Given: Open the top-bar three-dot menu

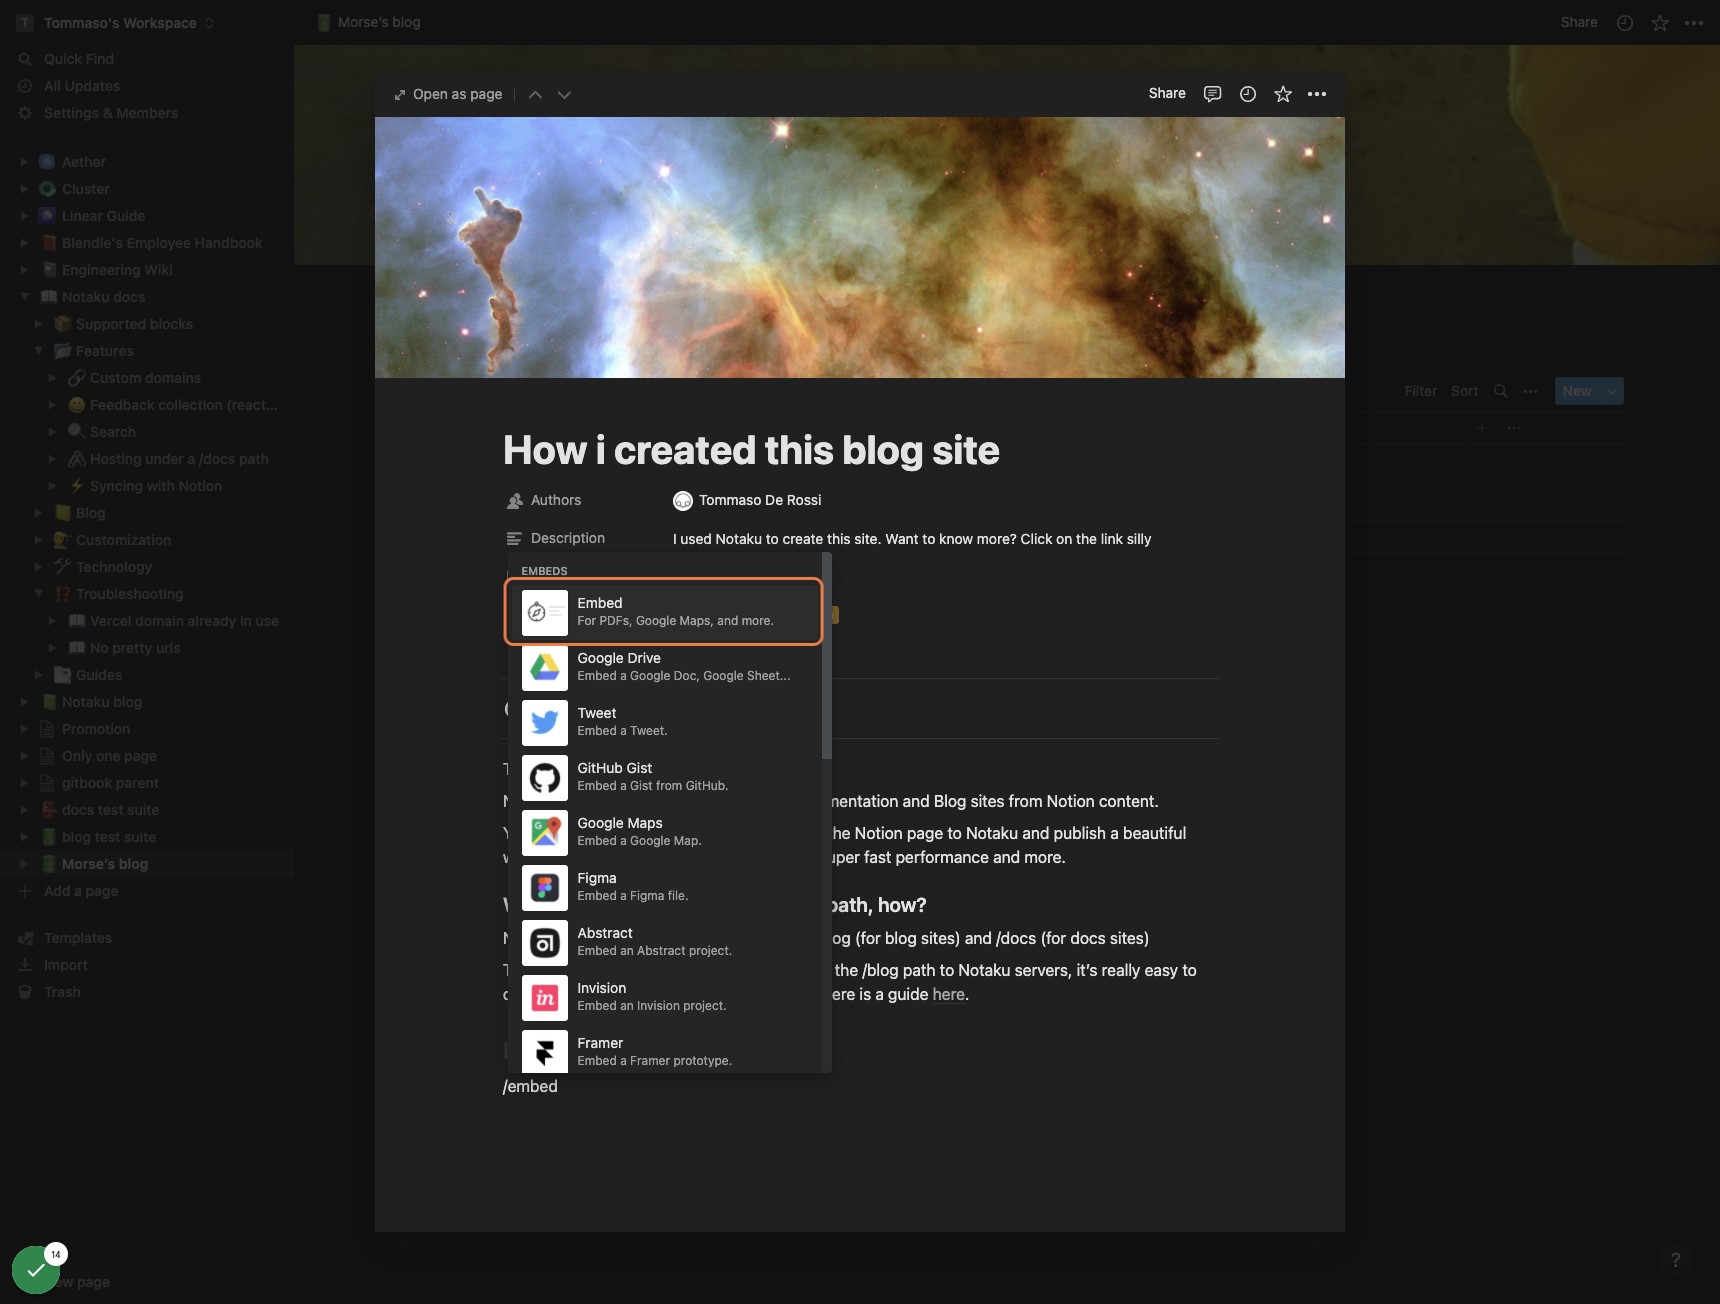Looking at the screenshot, I should coord(1694,23).
